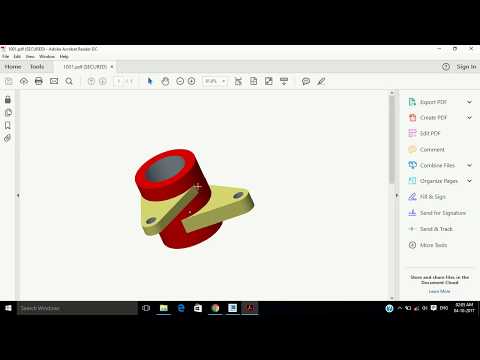Open the Help menu

pyautogui.click(x=64, y=56)
